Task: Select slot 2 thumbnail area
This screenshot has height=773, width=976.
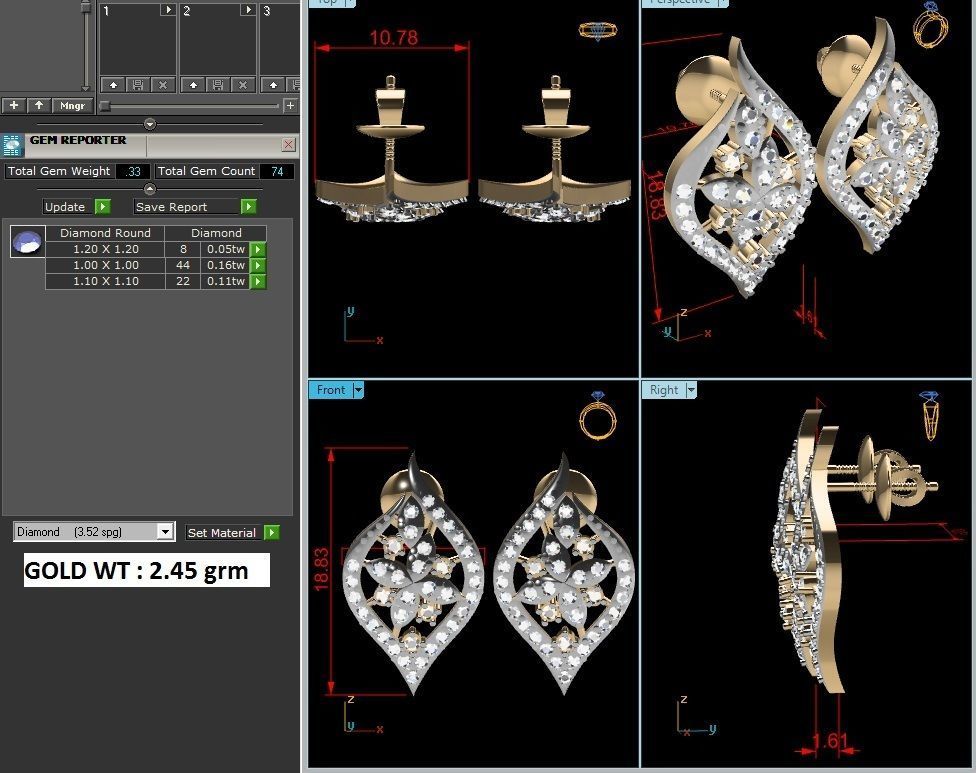Action: [218, 45]
